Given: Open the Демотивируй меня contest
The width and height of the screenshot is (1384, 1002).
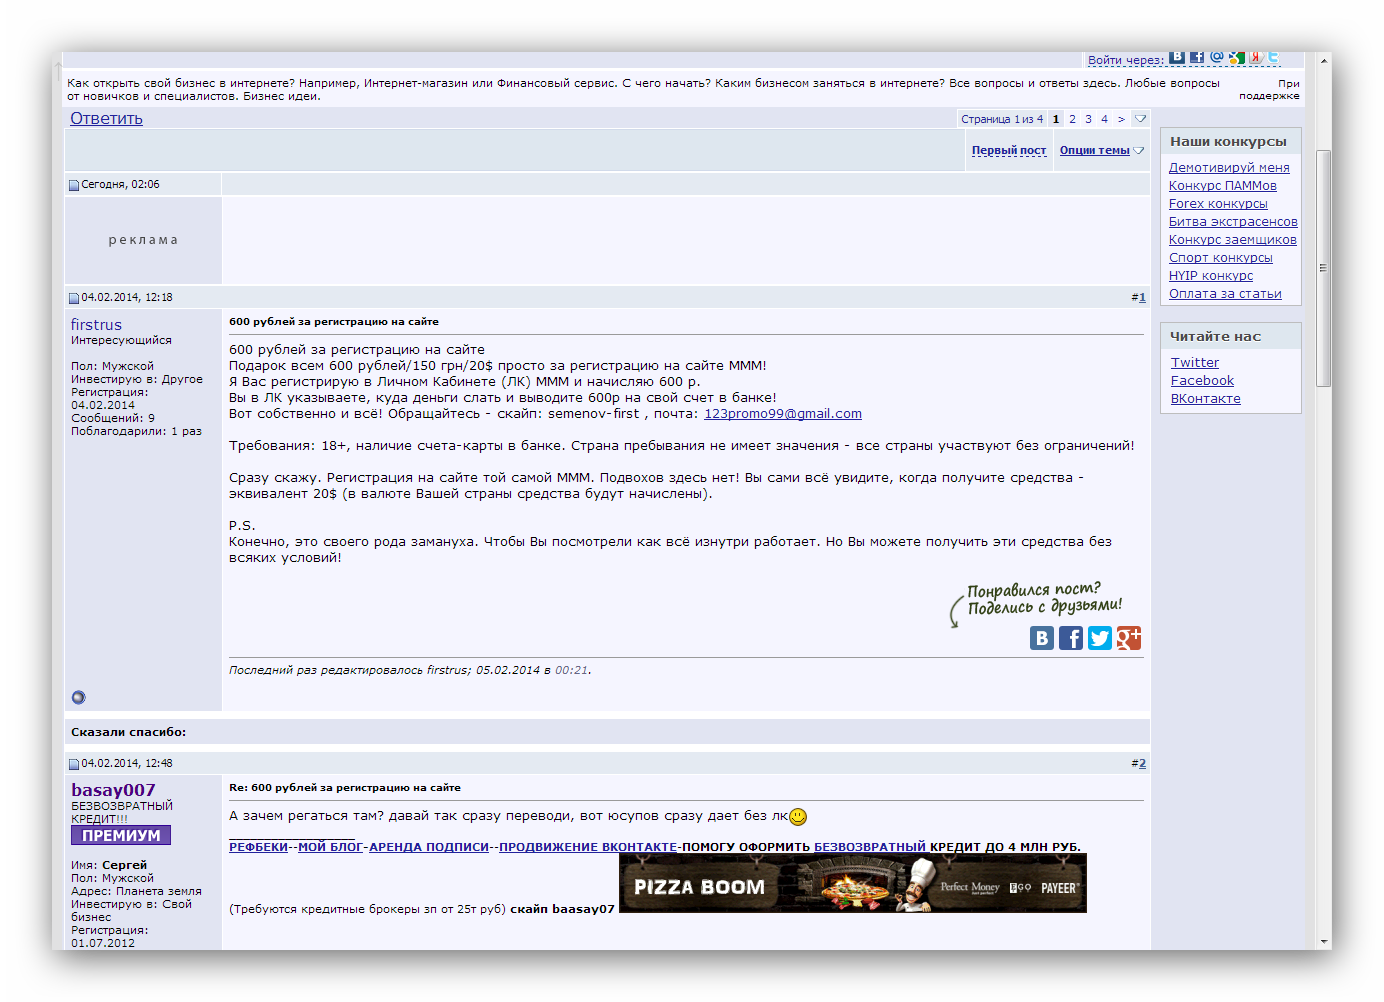Looking at the screenshot, I should [x=1229, y=168].
